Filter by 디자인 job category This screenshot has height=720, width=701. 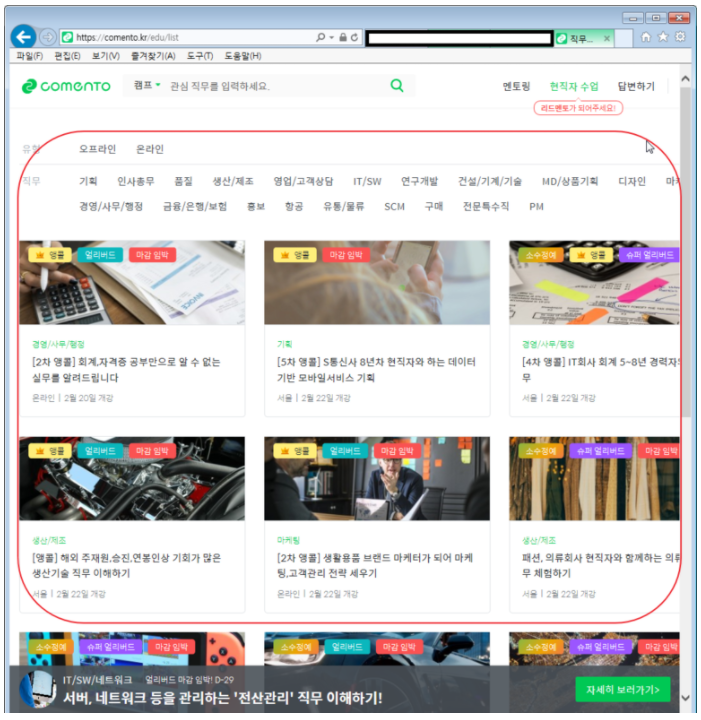click(x=632, y=181)
